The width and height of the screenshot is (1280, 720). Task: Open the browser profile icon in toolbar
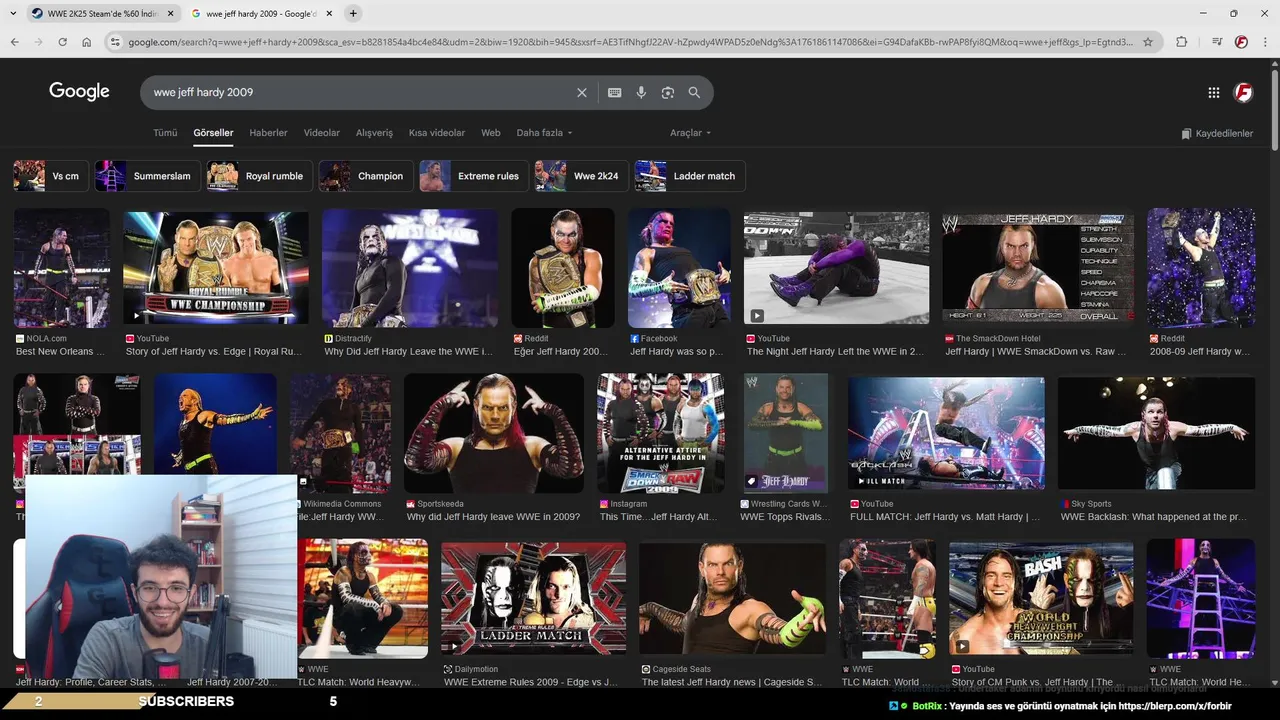(x=1241, y=42)
